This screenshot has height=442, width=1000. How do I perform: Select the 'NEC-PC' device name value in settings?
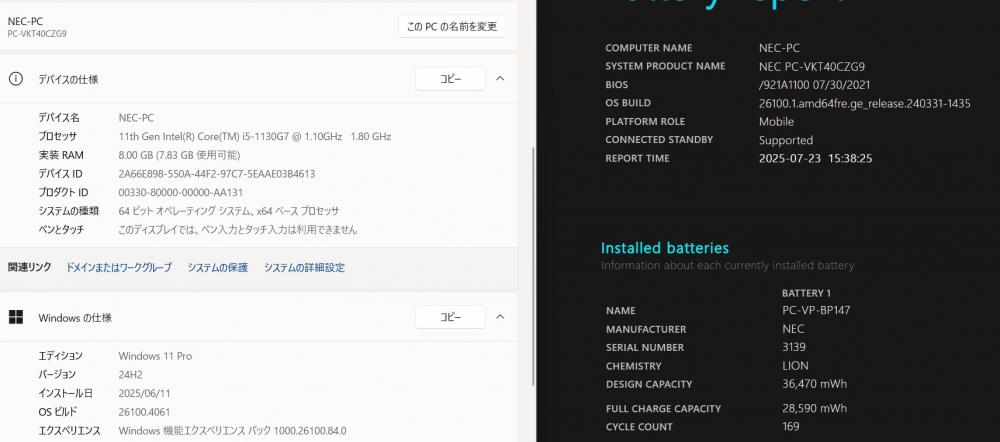pos(136,118)
